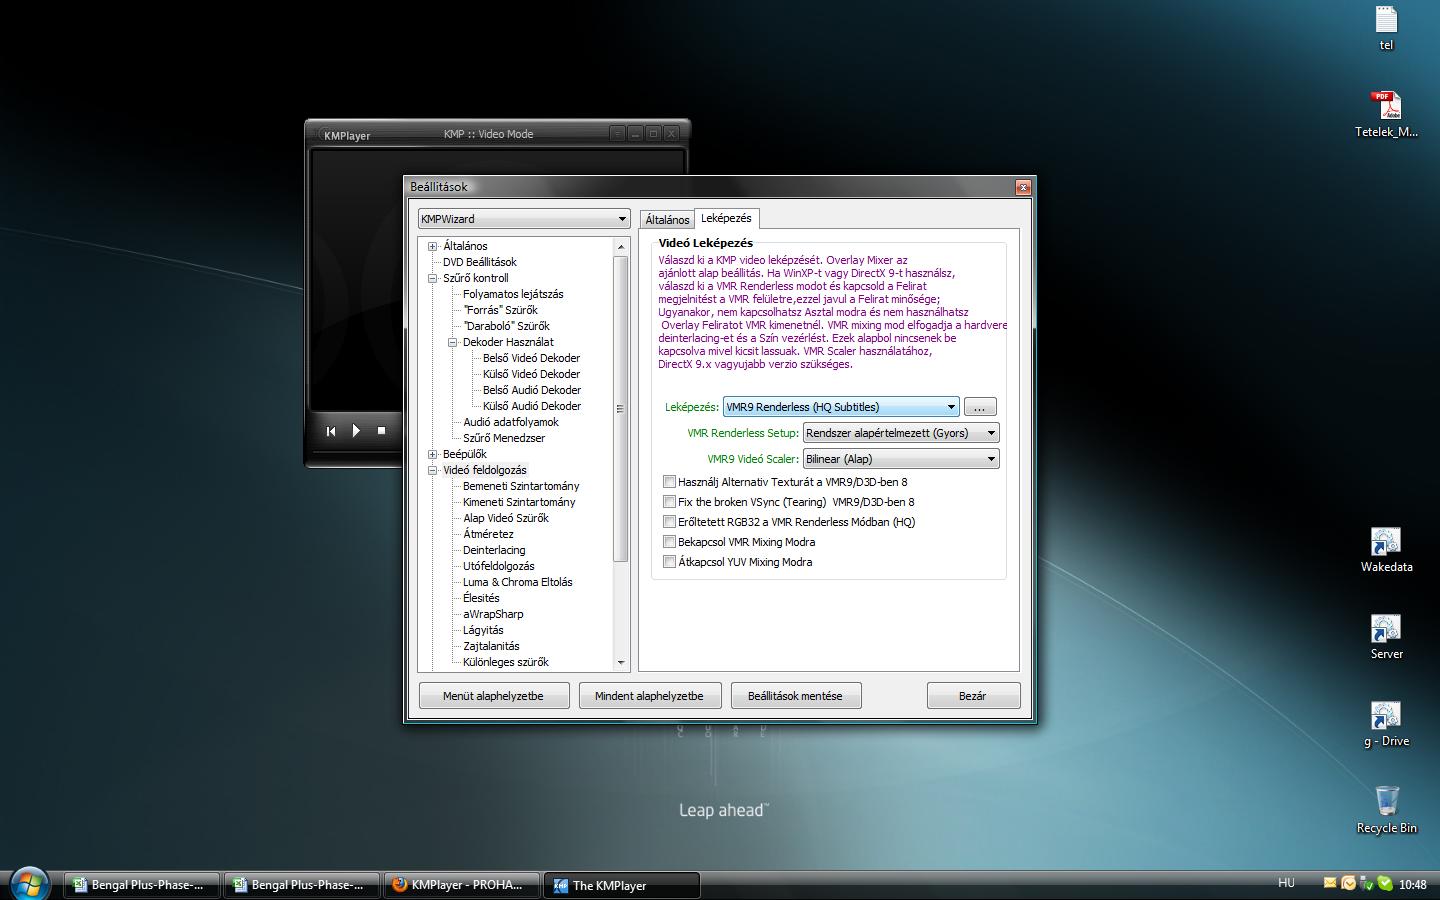The height and width of the screenshot is (900, 1440).
Task: Select the Wakedata shortcut icon
Action: click(x=1386, y=550)
